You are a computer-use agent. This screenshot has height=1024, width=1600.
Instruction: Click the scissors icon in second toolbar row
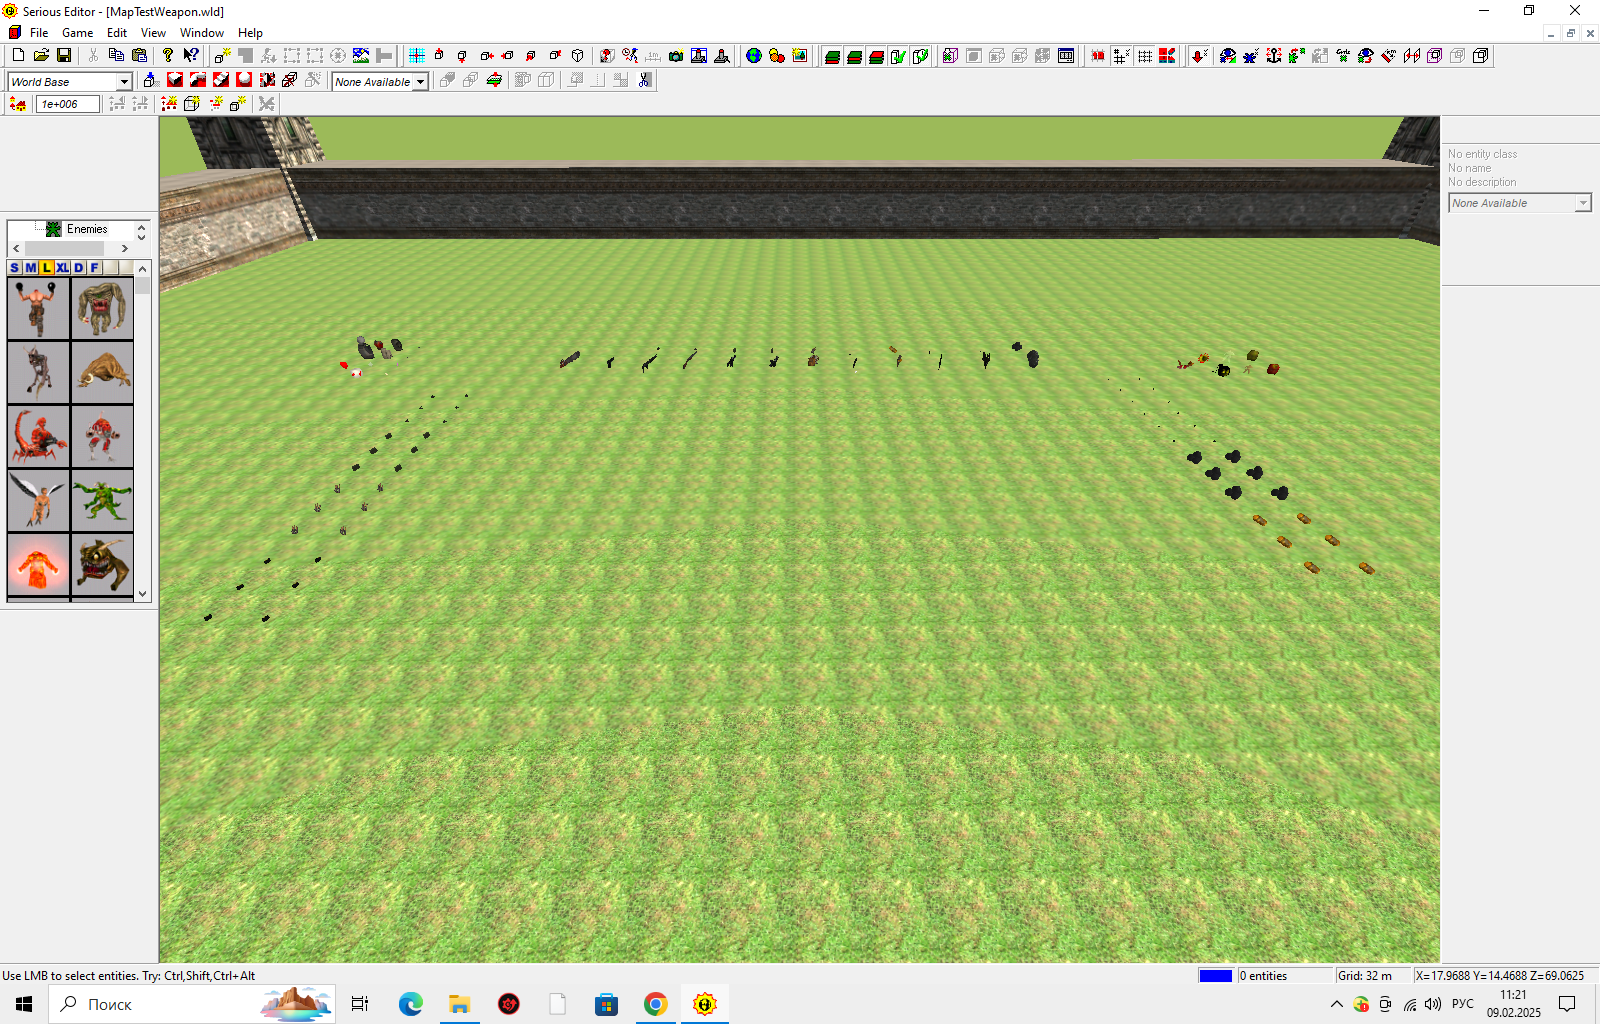click(645, 80)
